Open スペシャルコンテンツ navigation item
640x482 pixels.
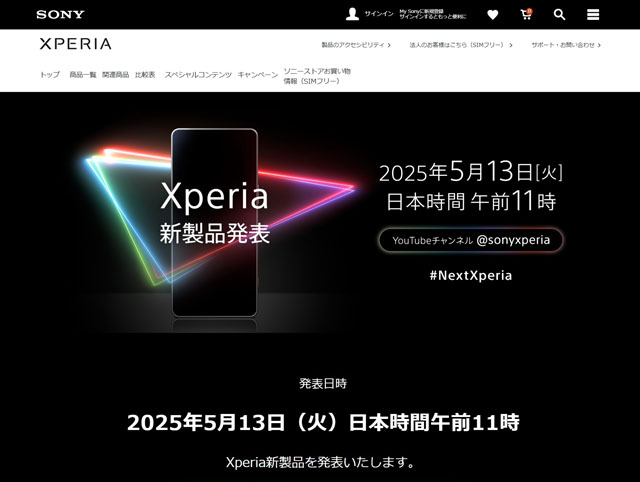pyautogui.click(x=198, y=75)
